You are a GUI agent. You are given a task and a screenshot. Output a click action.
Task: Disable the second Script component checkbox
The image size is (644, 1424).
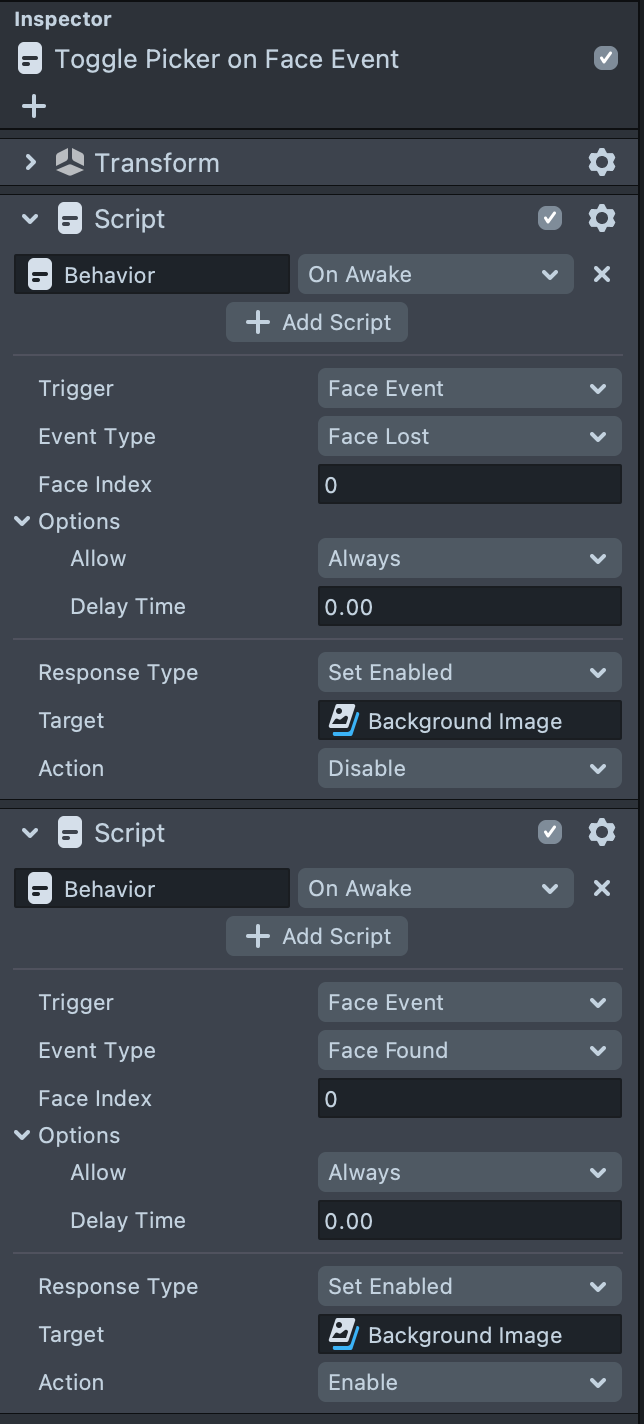point(550,832)
